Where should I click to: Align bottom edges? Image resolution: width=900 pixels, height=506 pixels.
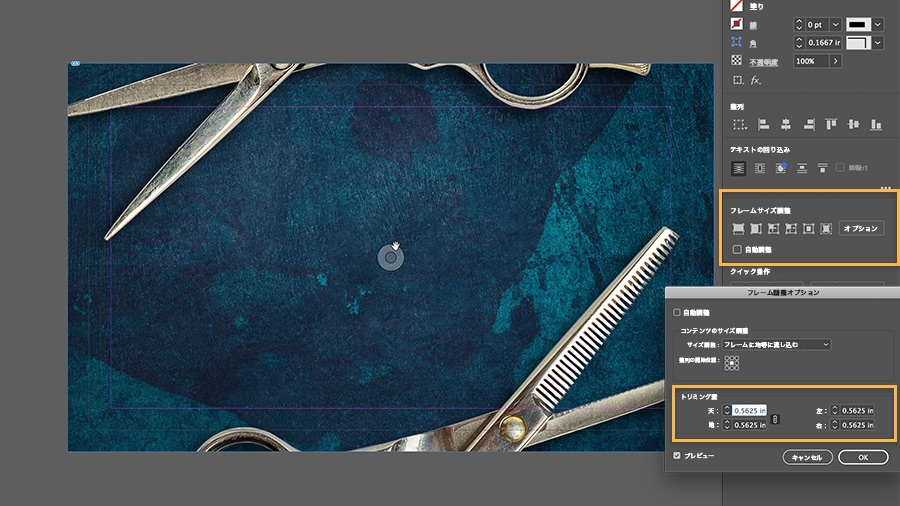point(876,124)
